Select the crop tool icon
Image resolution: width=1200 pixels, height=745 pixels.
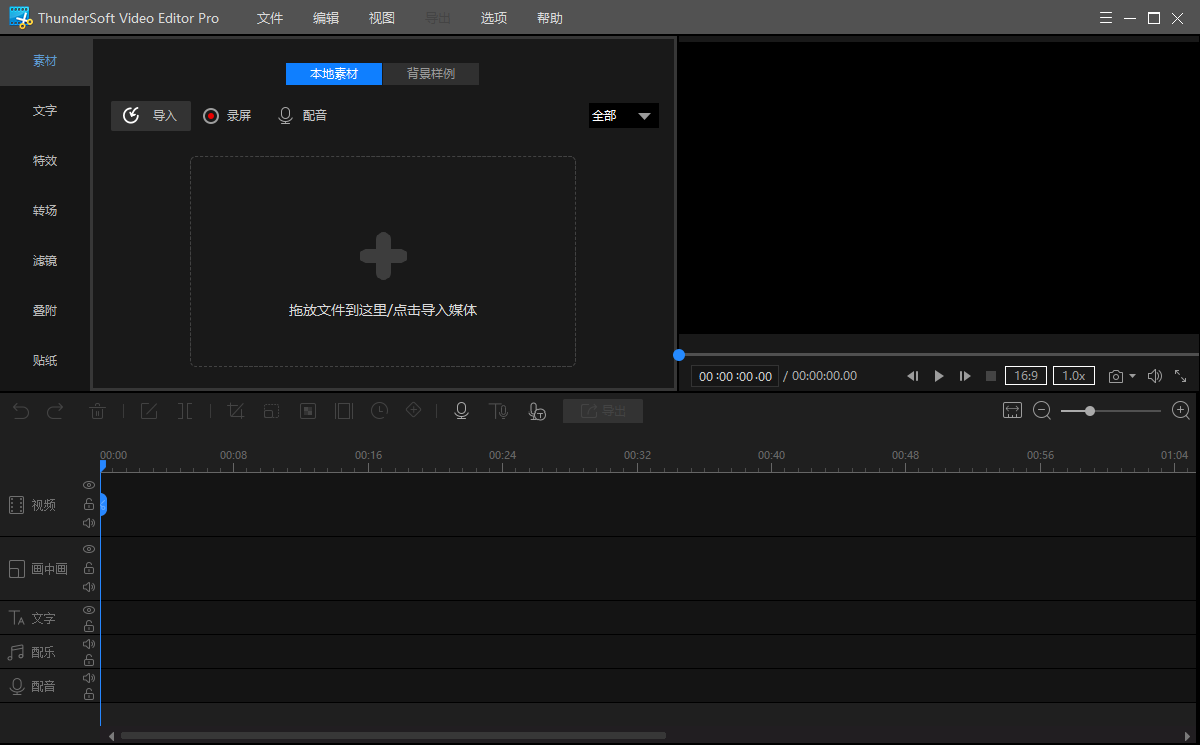(x=236, y=411)
